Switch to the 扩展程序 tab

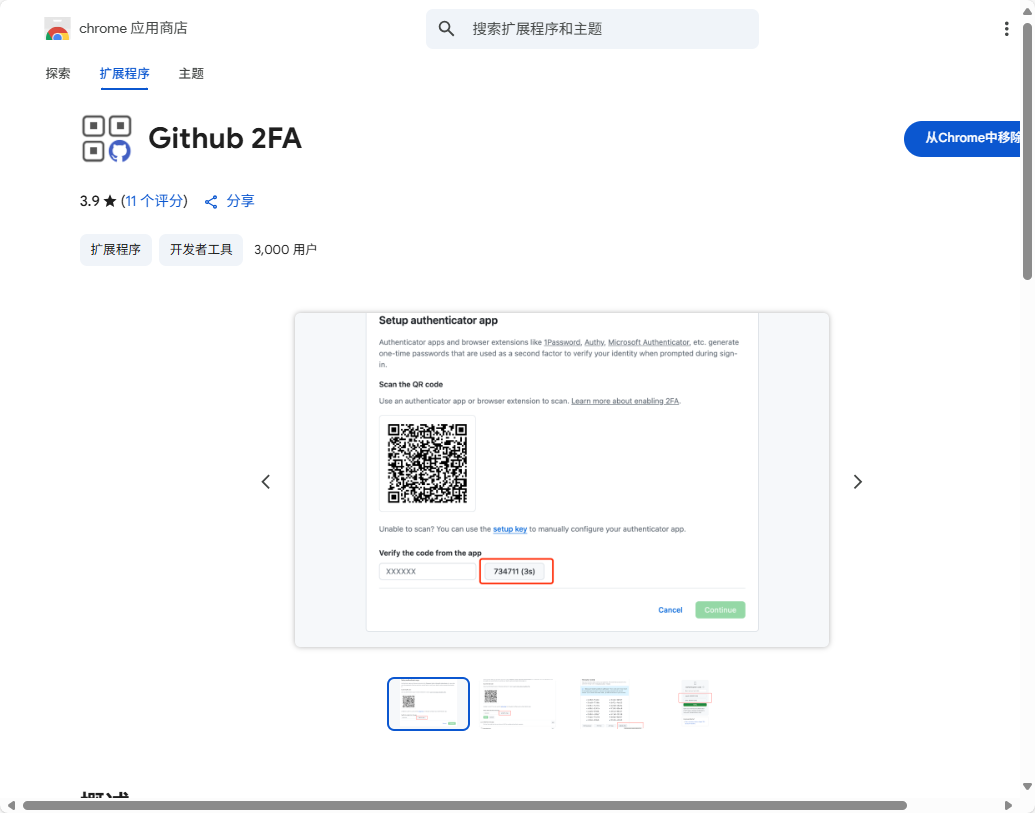point(124,73)
